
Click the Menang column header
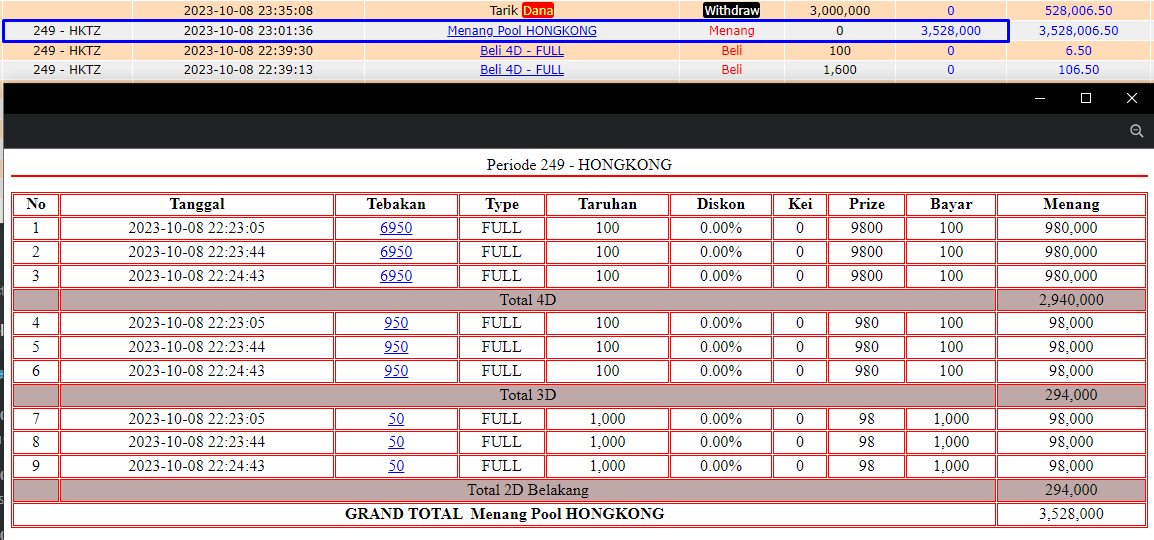coord(1071,205)
